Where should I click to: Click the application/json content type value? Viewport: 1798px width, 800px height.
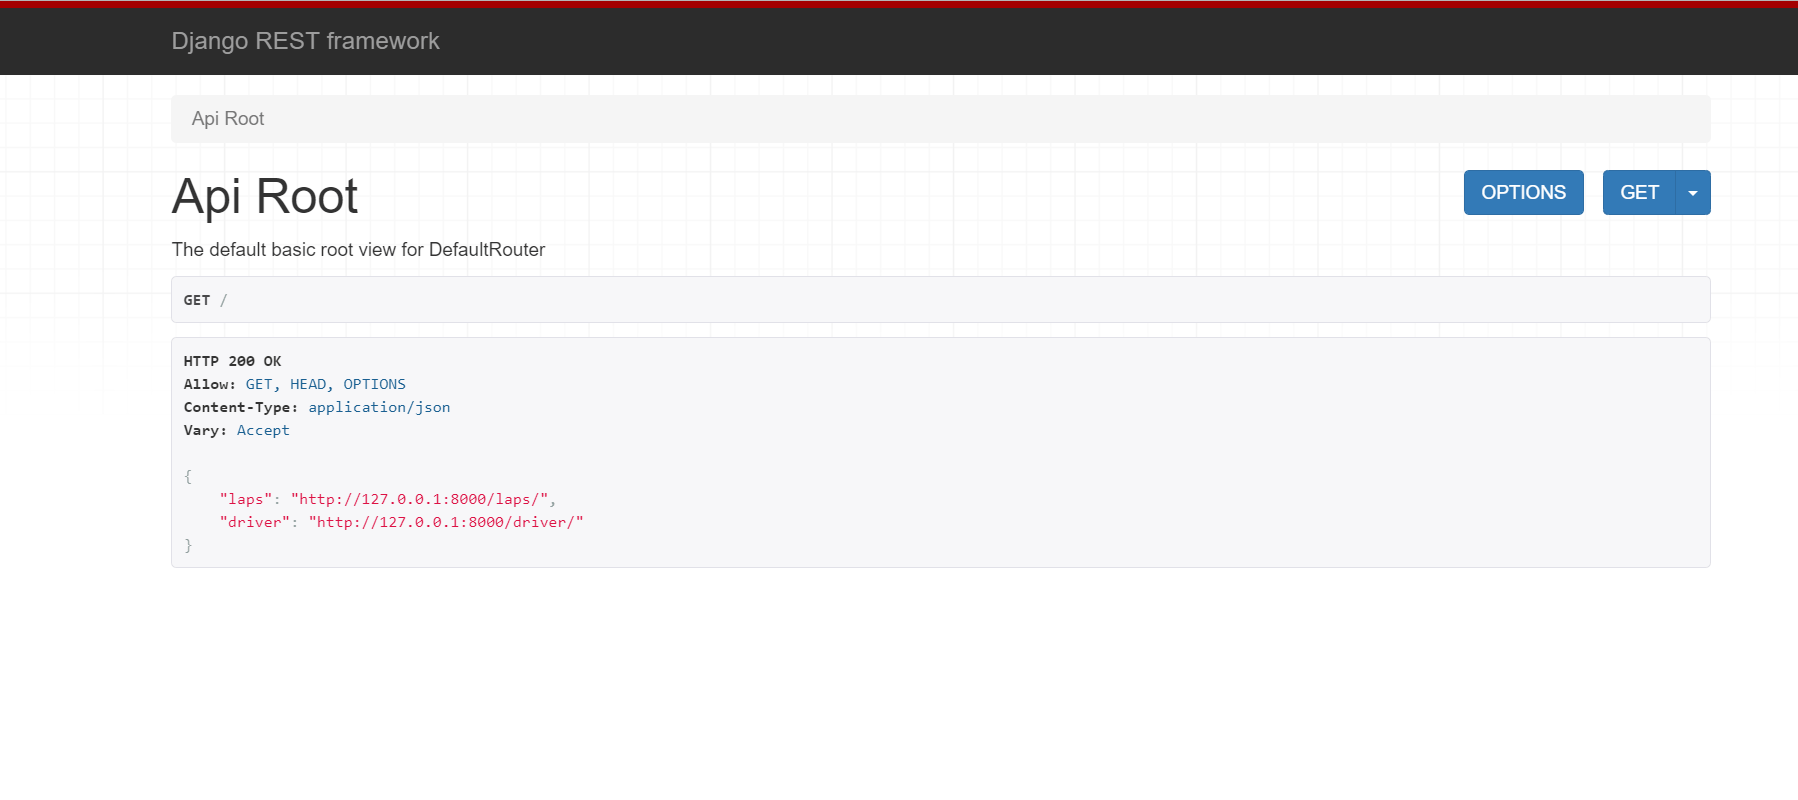coord(379,407)
